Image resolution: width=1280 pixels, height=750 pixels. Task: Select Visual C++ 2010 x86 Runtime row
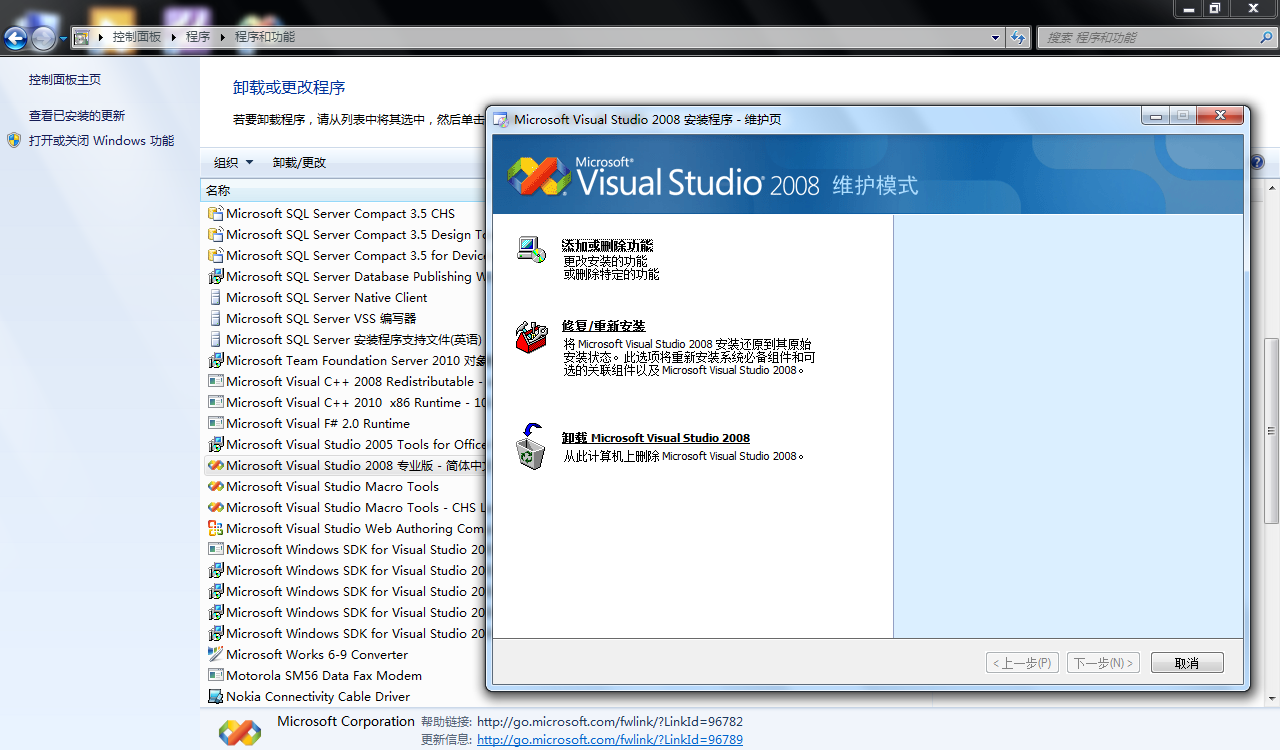tap(345, 402)
